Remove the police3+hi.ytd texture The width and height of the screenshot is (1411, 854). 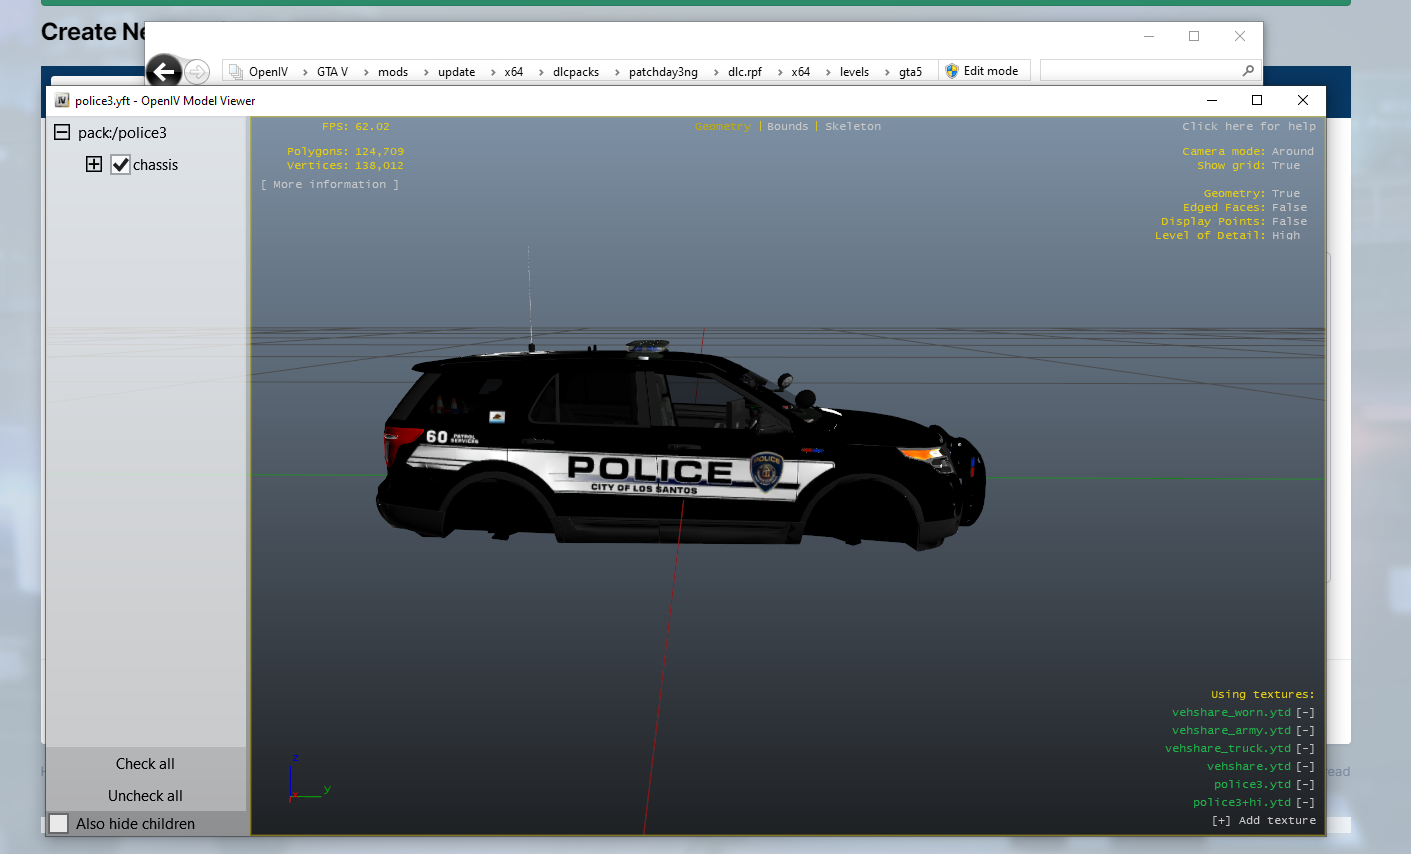(1305, 803)
